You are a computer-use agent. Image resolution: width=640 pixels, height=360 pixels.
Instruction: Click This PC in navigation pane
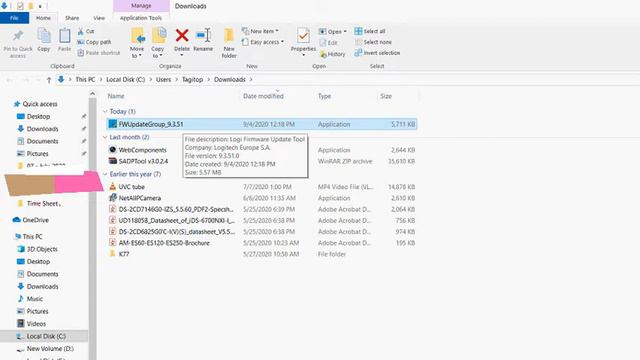32,237
